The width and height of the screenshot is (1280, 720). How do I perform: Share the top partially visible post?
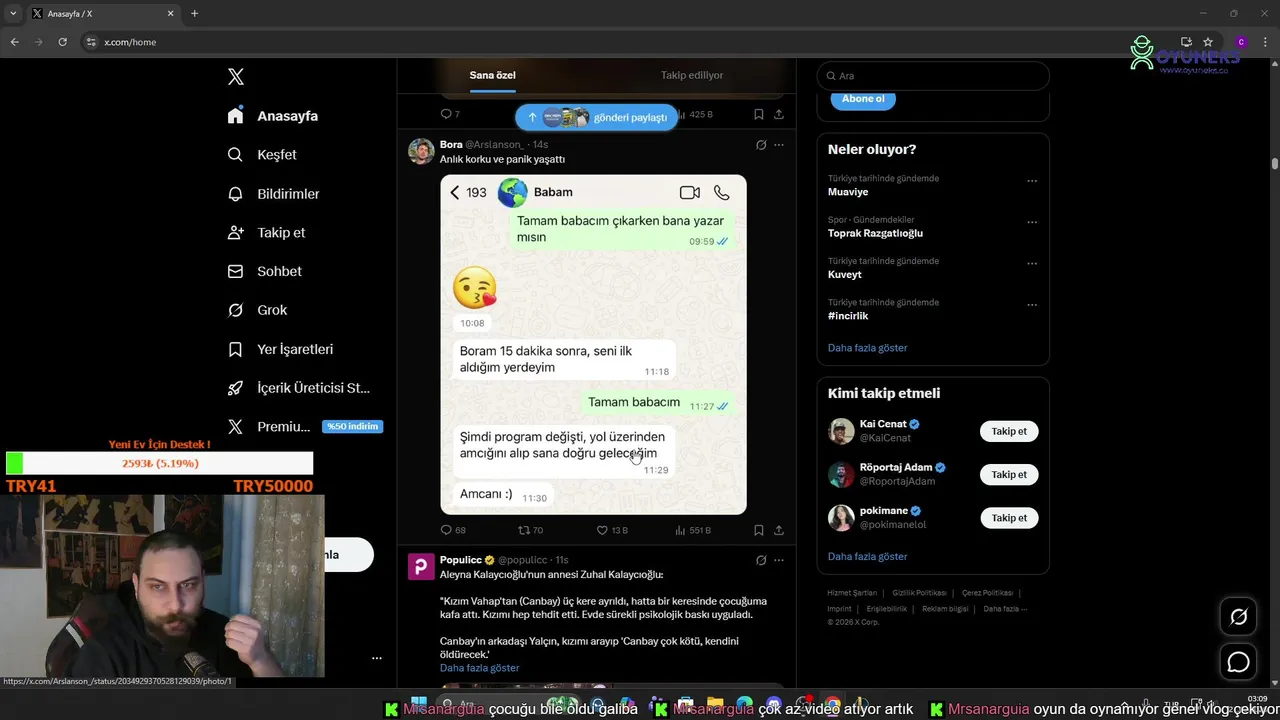(x=779, y=114)
